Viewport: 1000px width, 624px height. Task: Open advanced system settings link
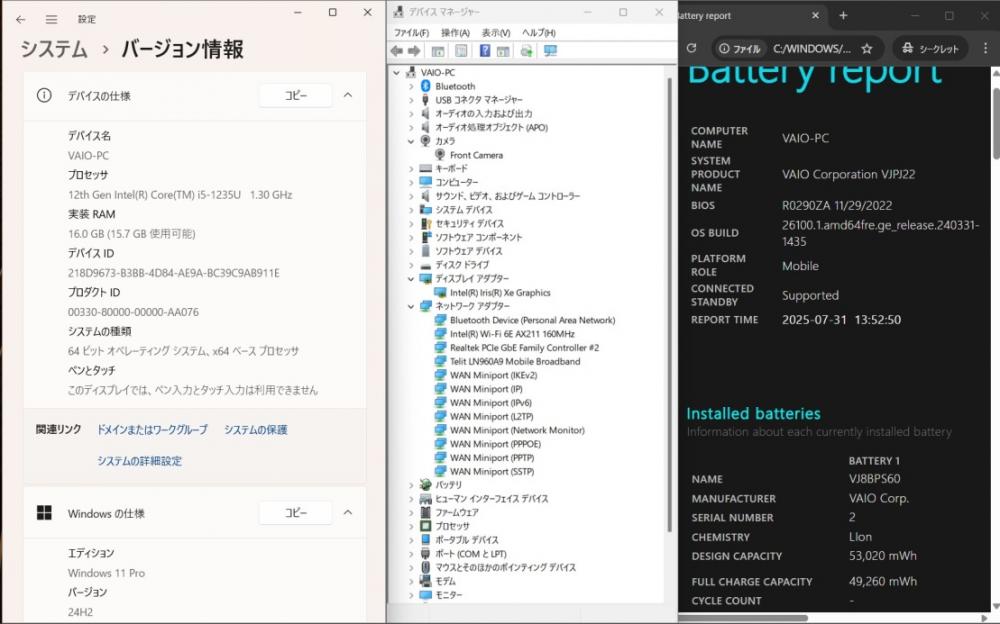139,461
